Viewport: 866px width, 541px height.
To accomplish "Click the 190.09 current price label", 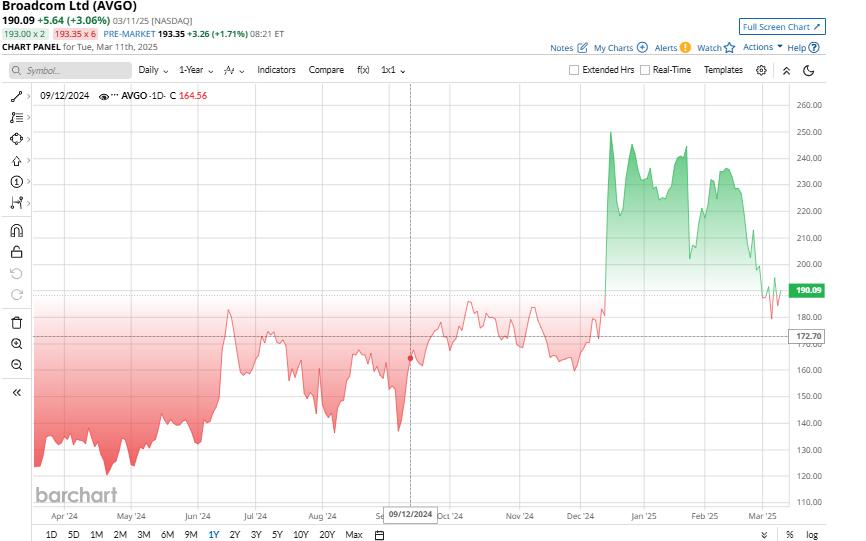I will [x=806, y=290].
